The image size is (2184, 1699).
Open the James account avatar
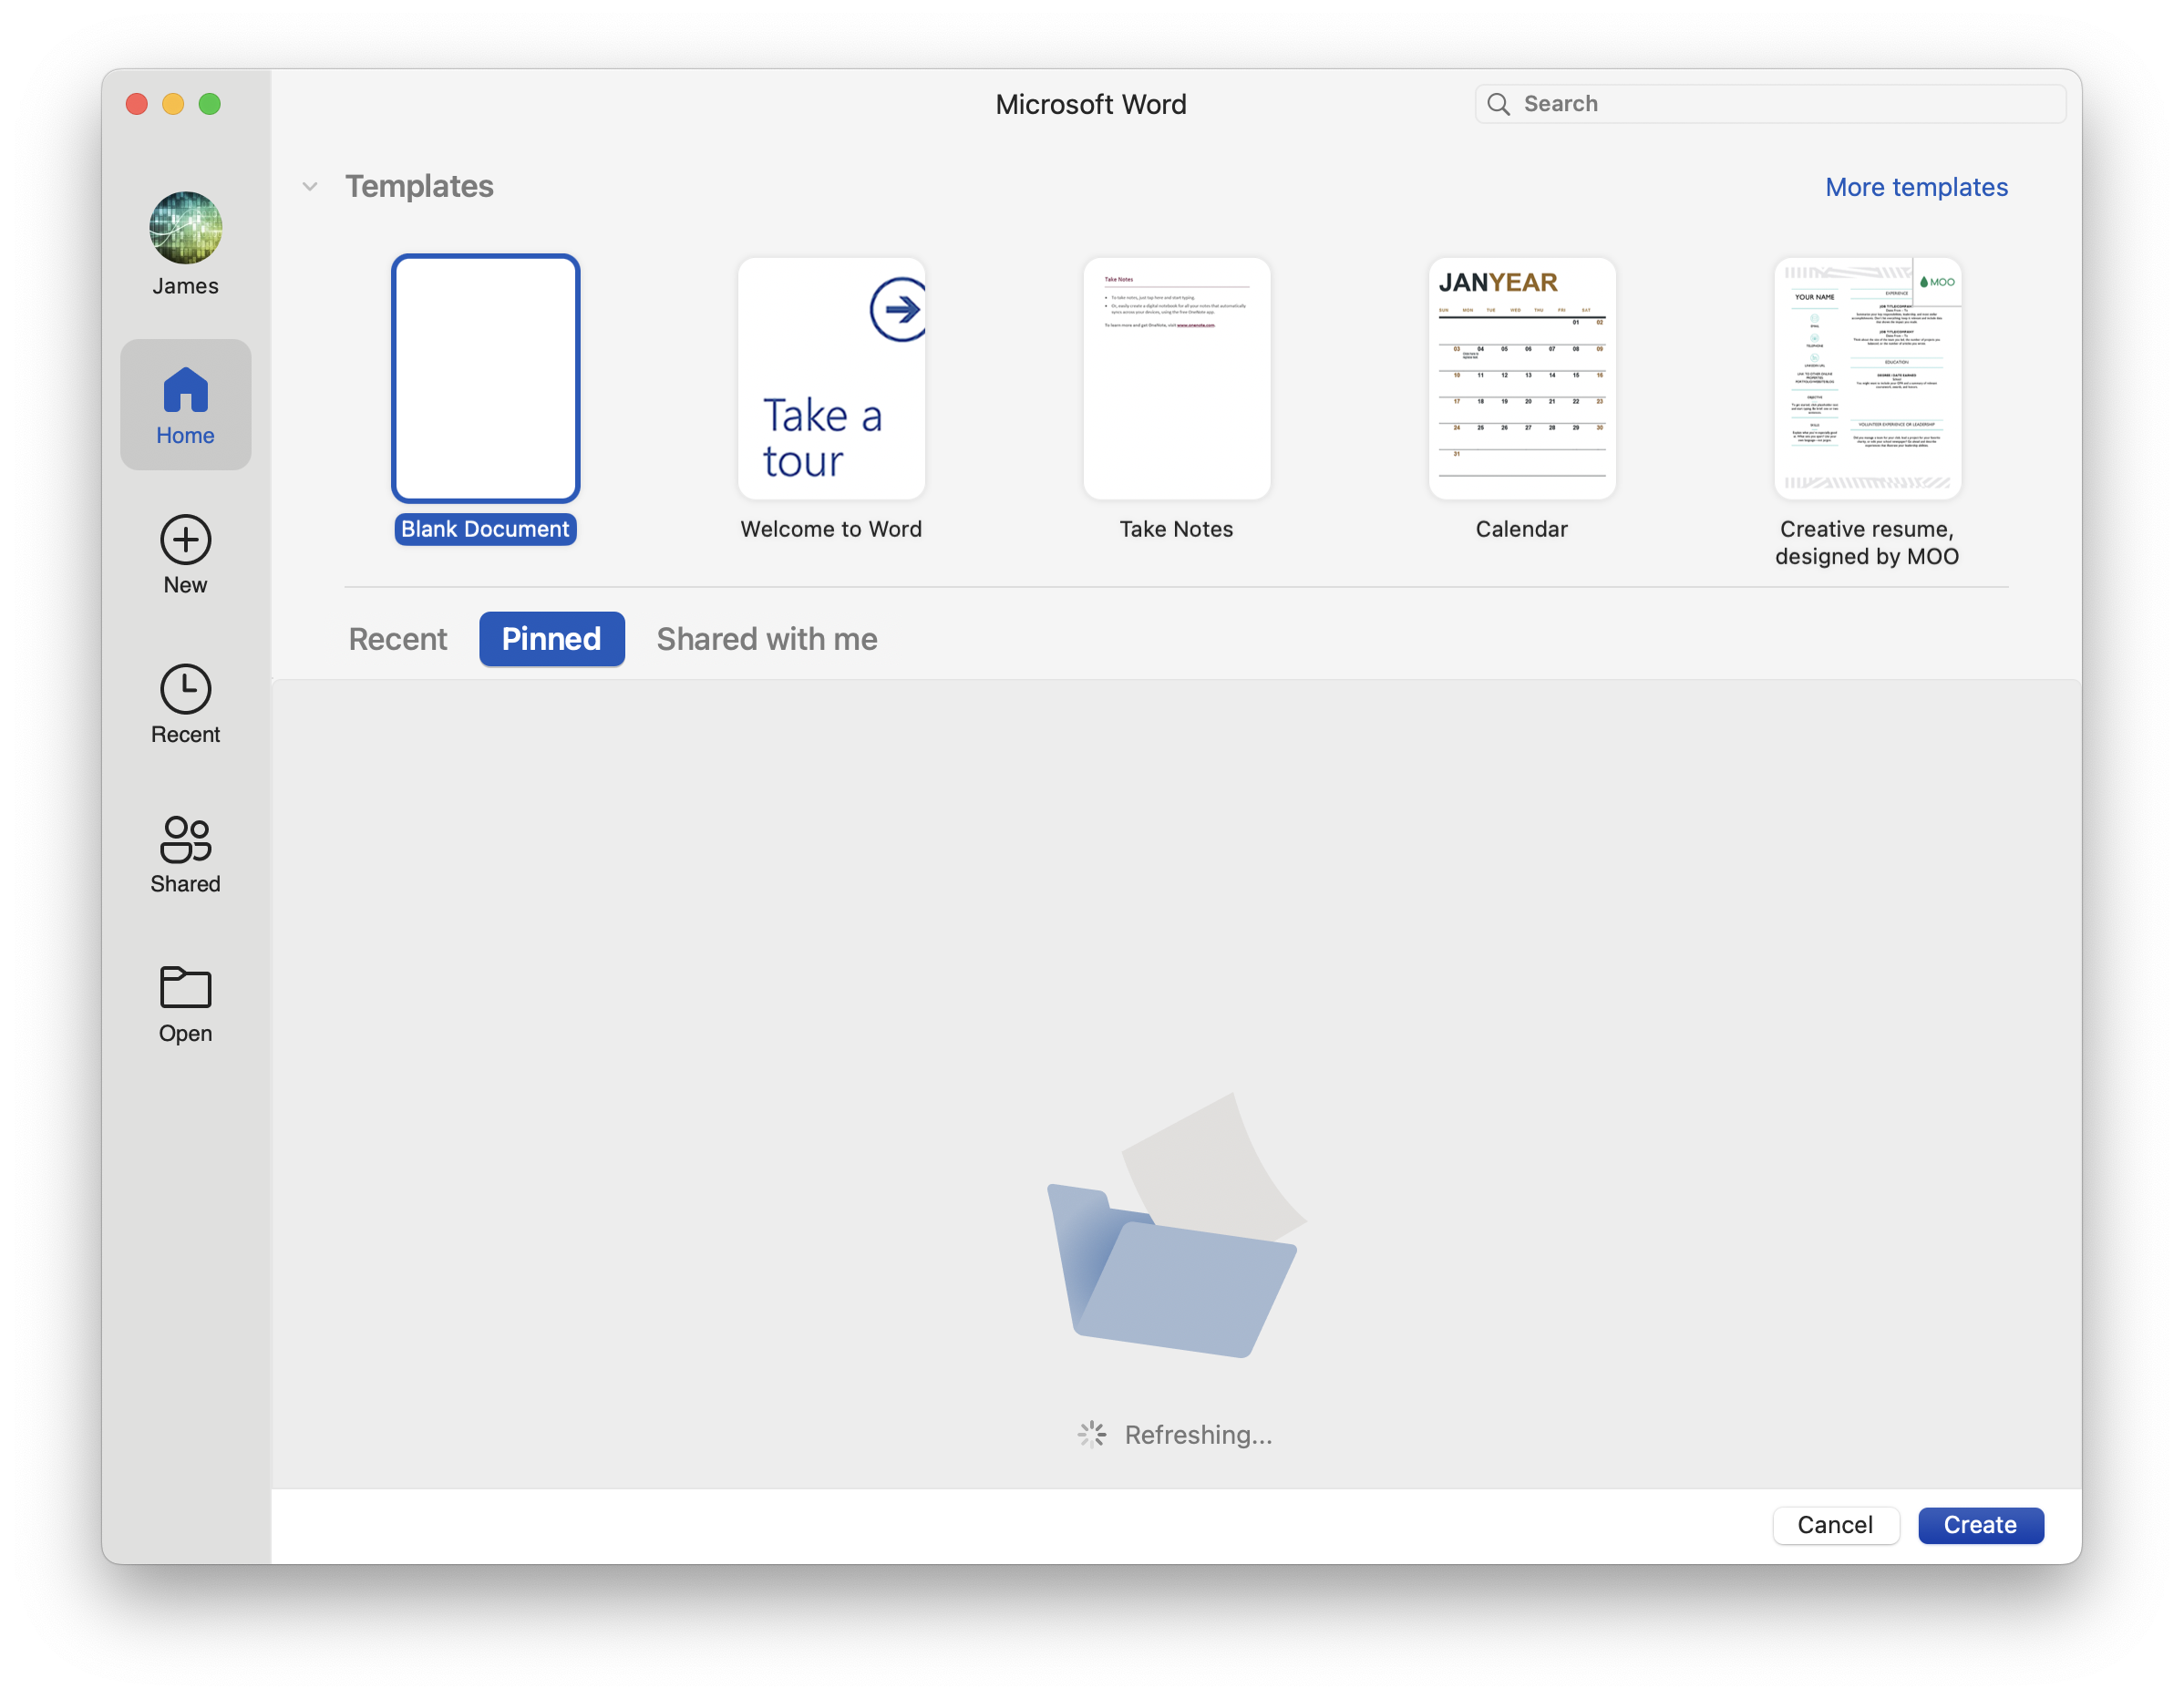pos(185,228)
